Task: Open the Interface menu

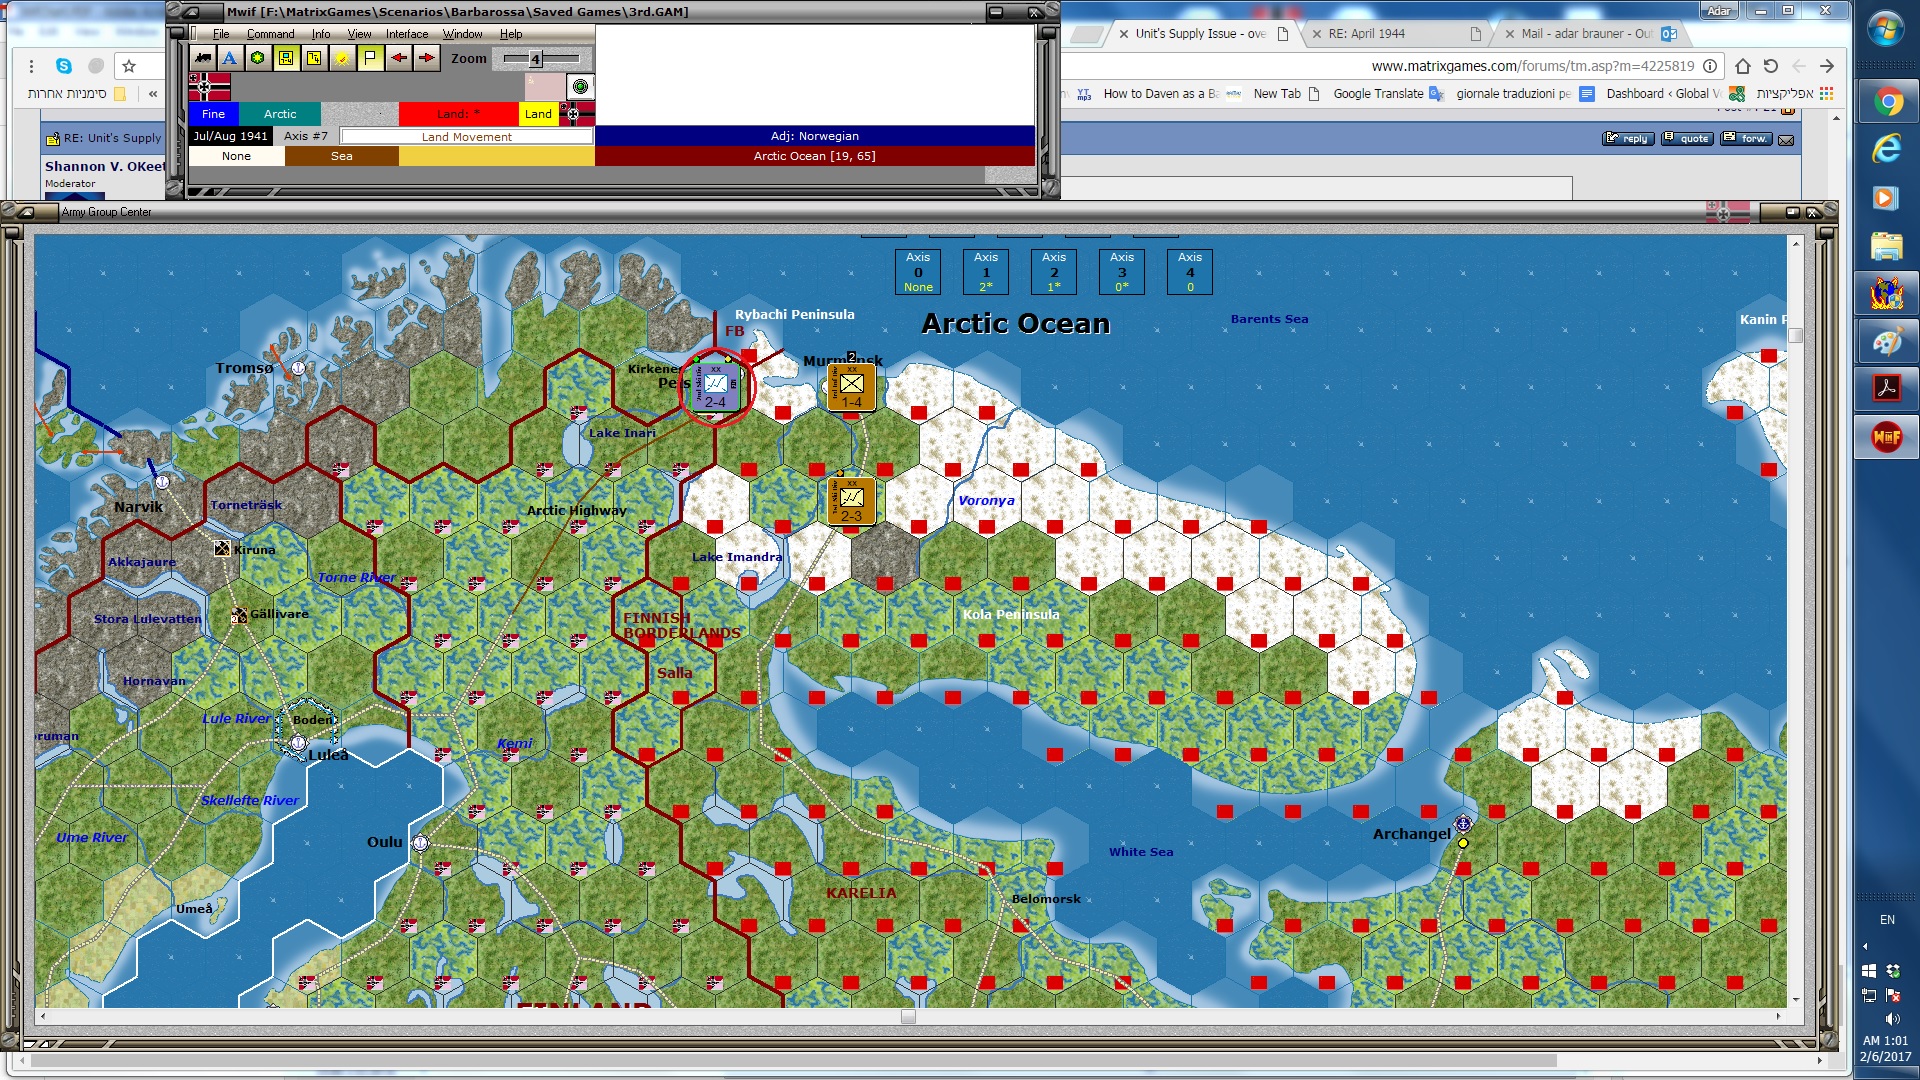Action: 407,34
